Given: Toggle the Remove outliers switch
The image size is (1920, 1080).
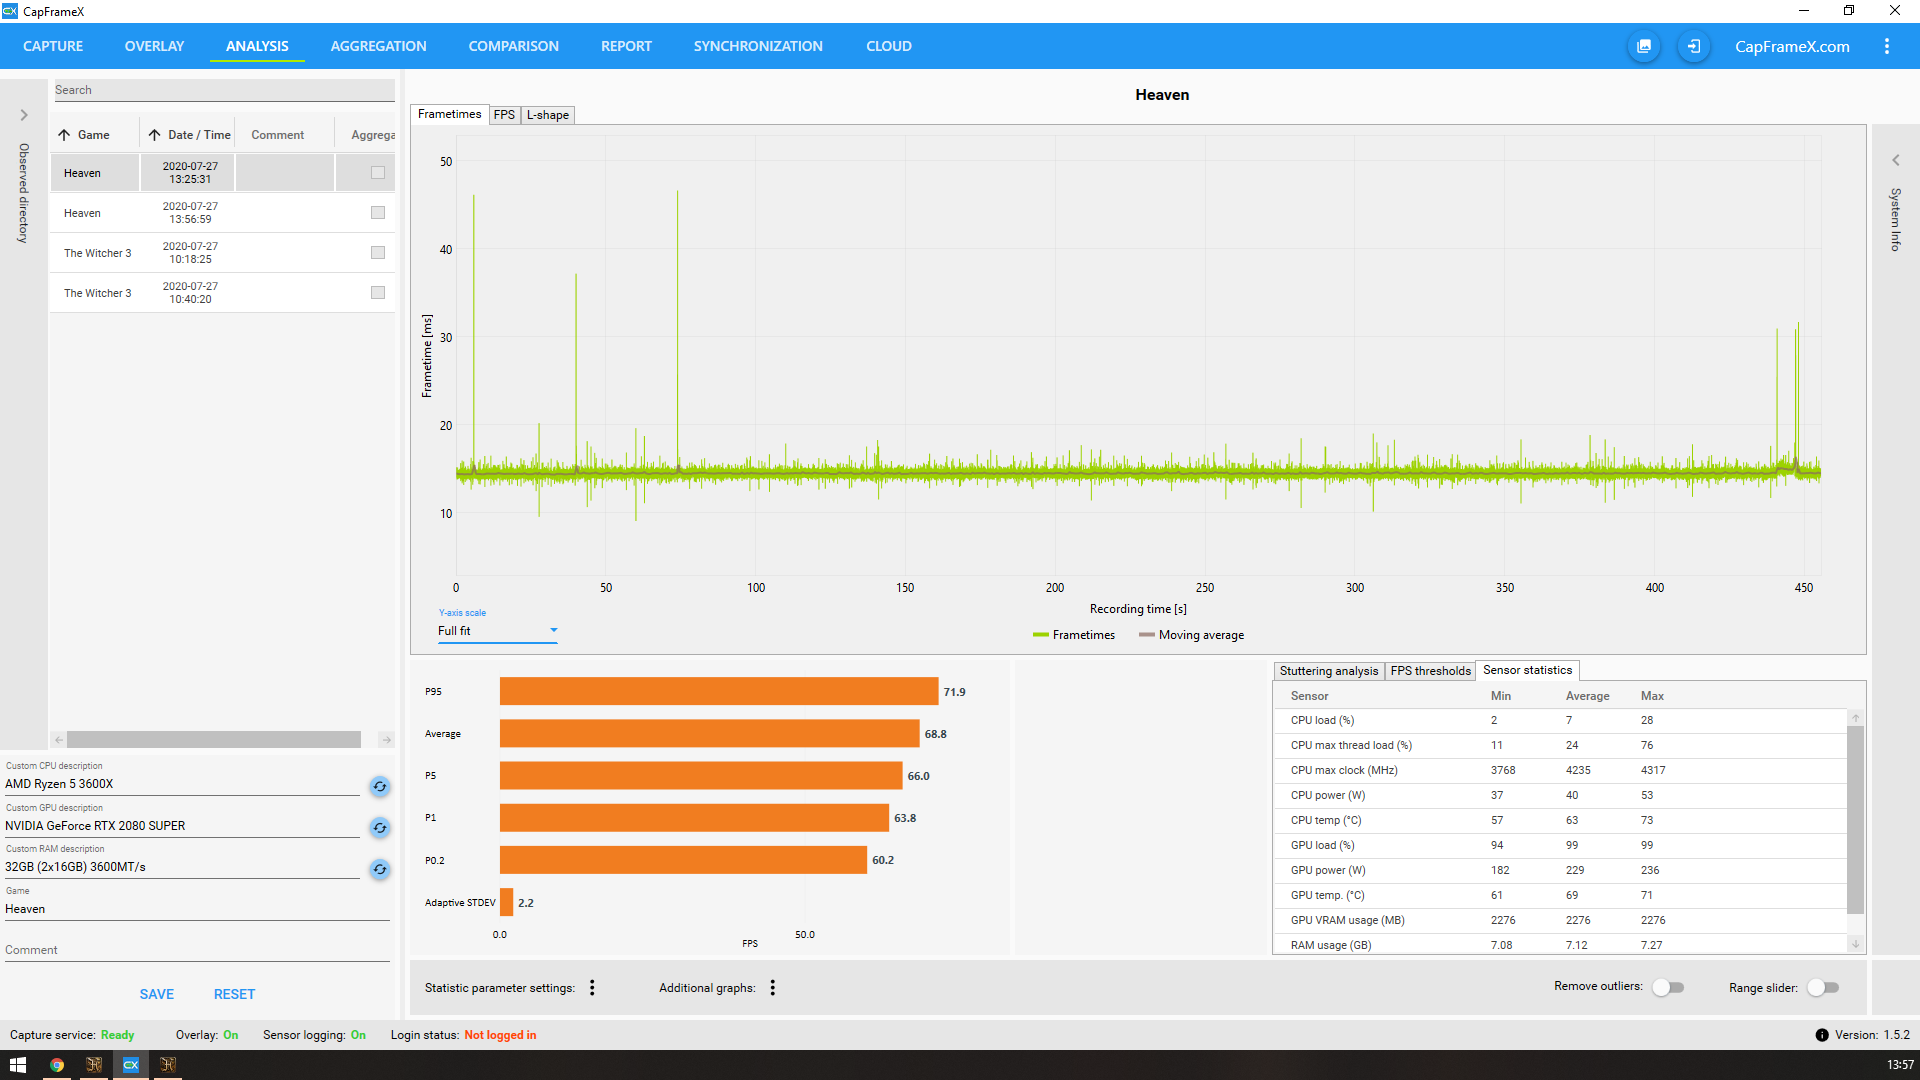Looking at the screenshot, I should 1667,987.
